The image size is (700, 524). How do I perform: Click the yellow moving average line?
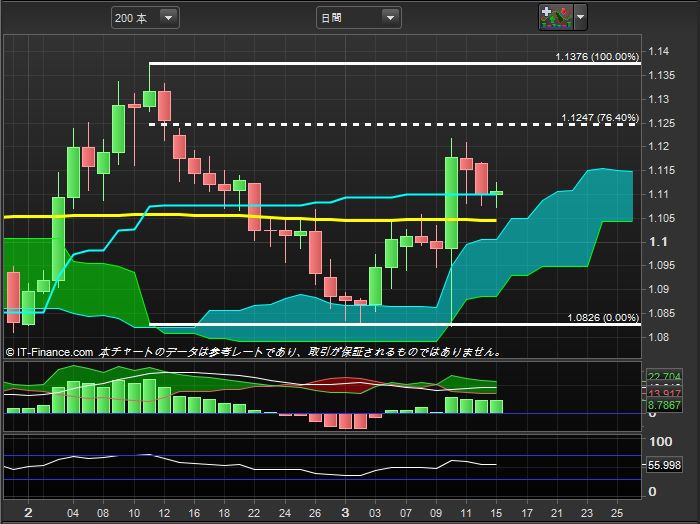250,216
